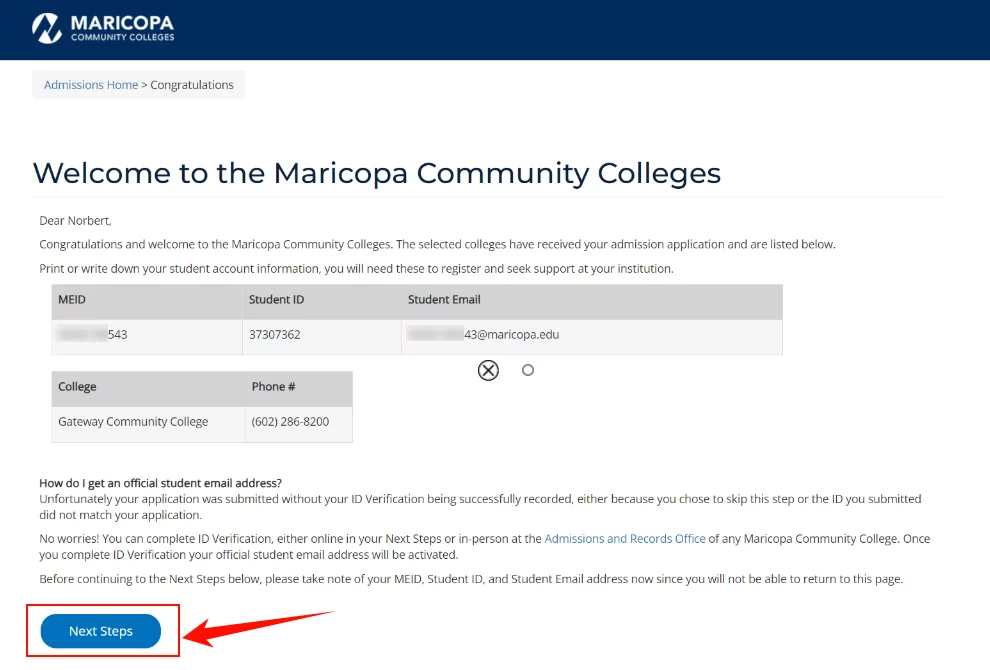Select the Congratulations breadcrumb item

(192, 85)
